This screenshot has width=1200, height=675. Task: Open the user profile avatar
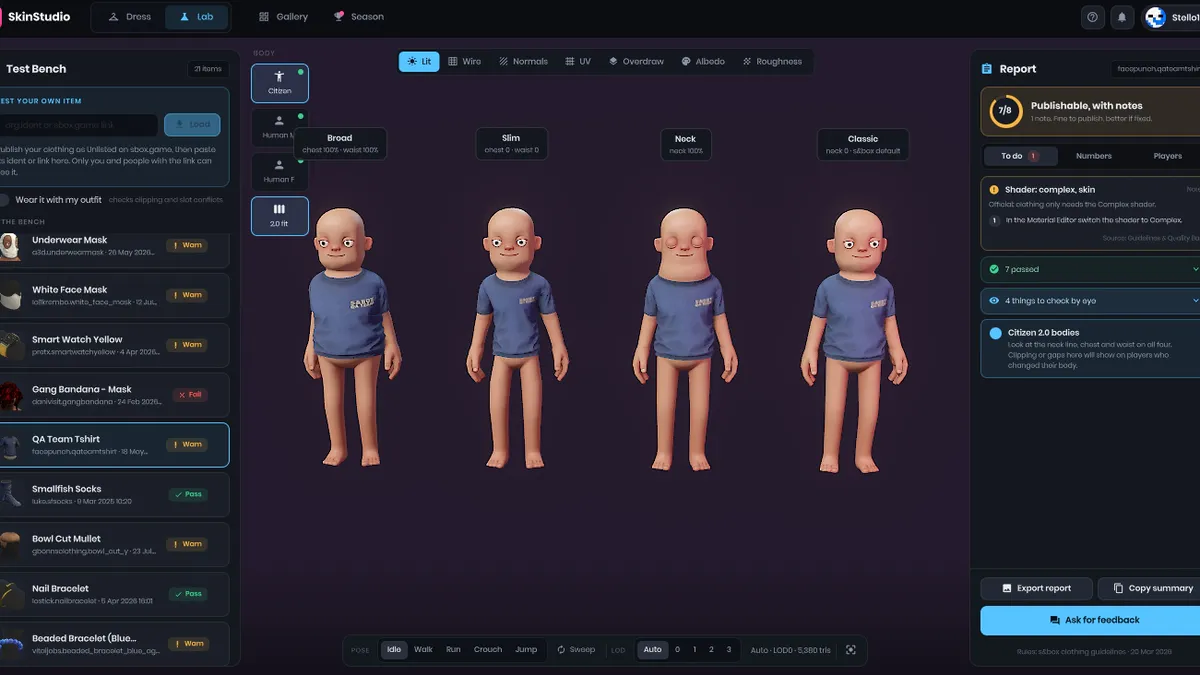(x=1155, y=17)
